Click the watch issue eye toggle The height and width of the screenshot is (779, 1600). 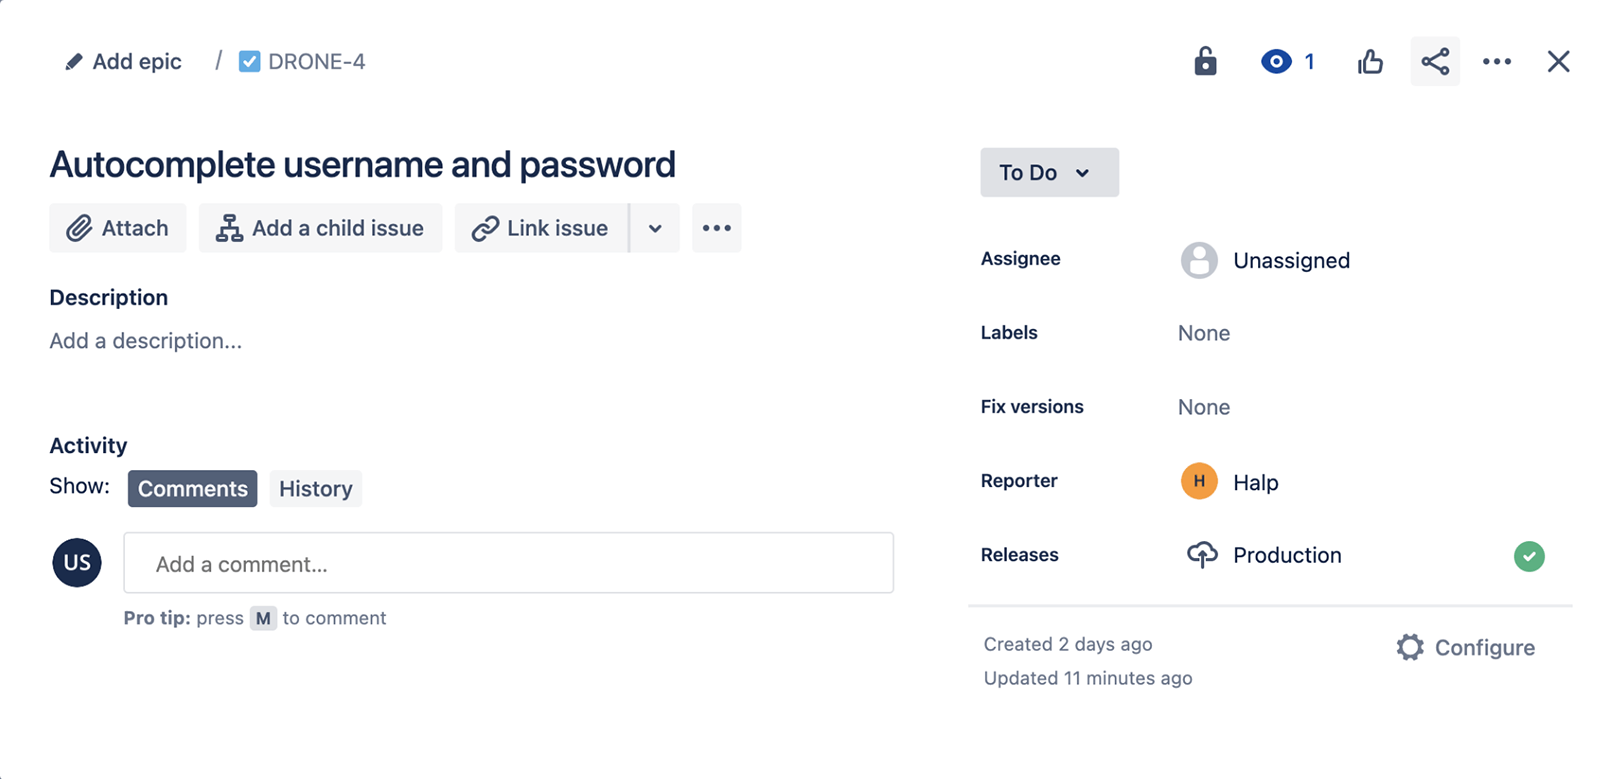coord(1275,61)
